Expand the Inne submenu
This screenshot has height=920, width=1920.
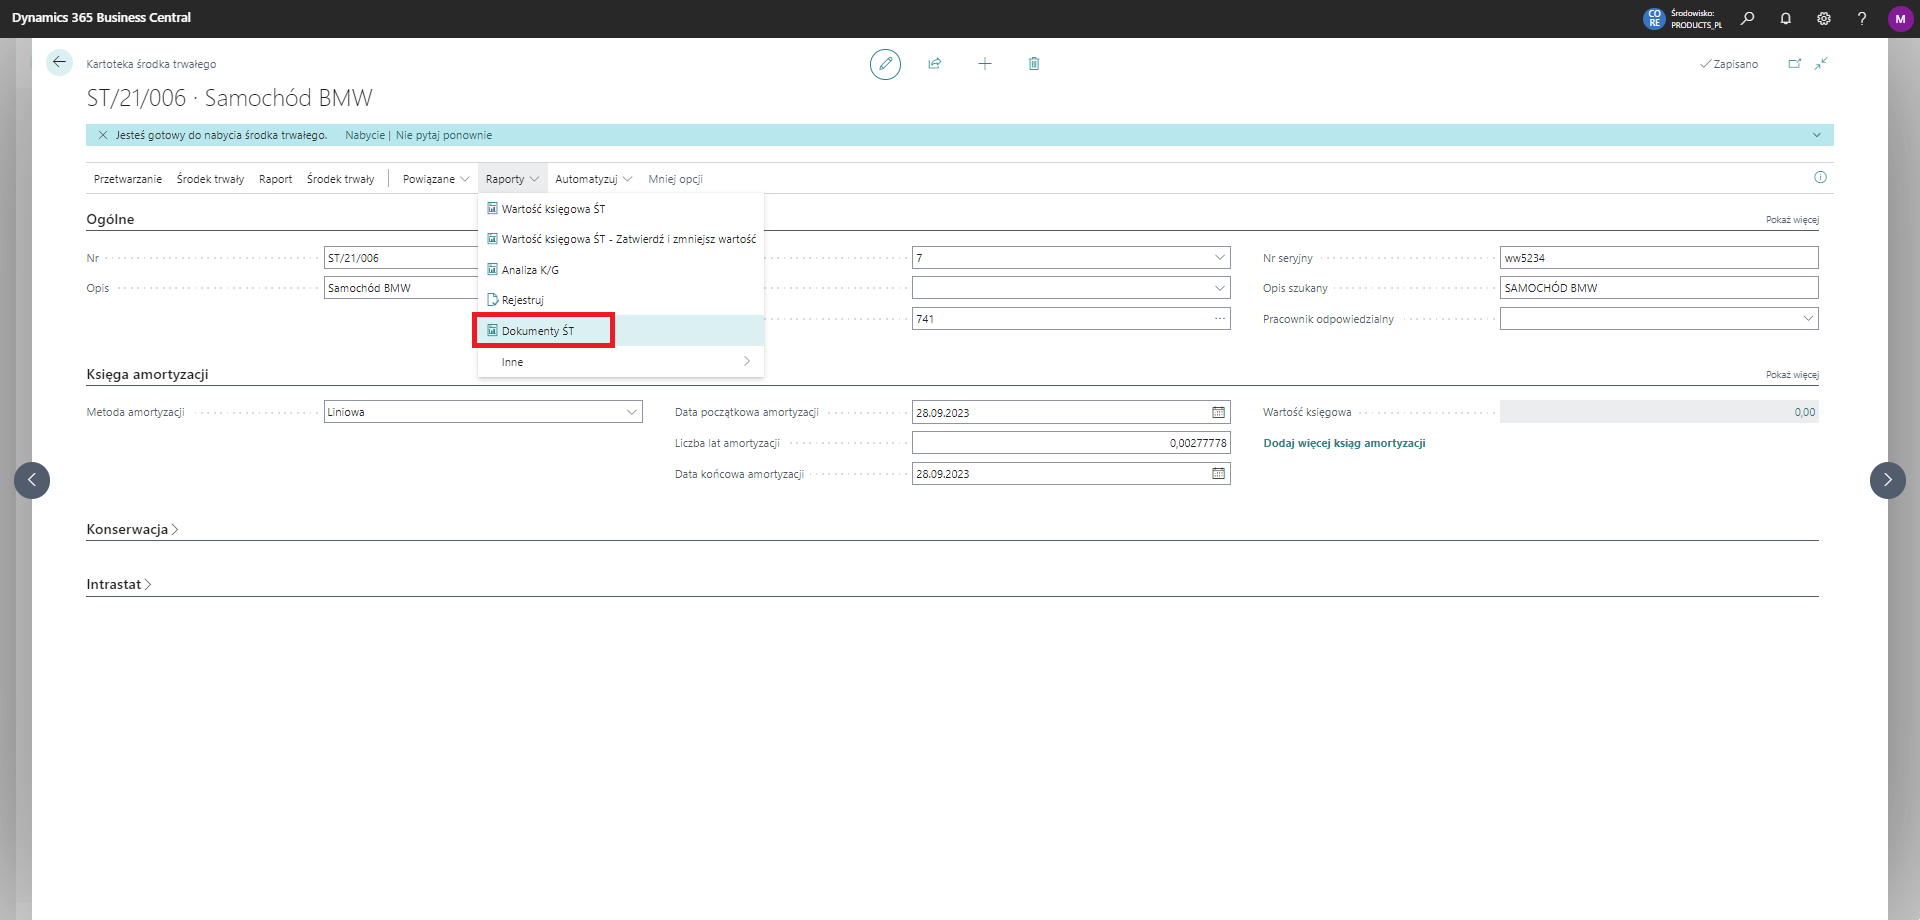point(620,362)
